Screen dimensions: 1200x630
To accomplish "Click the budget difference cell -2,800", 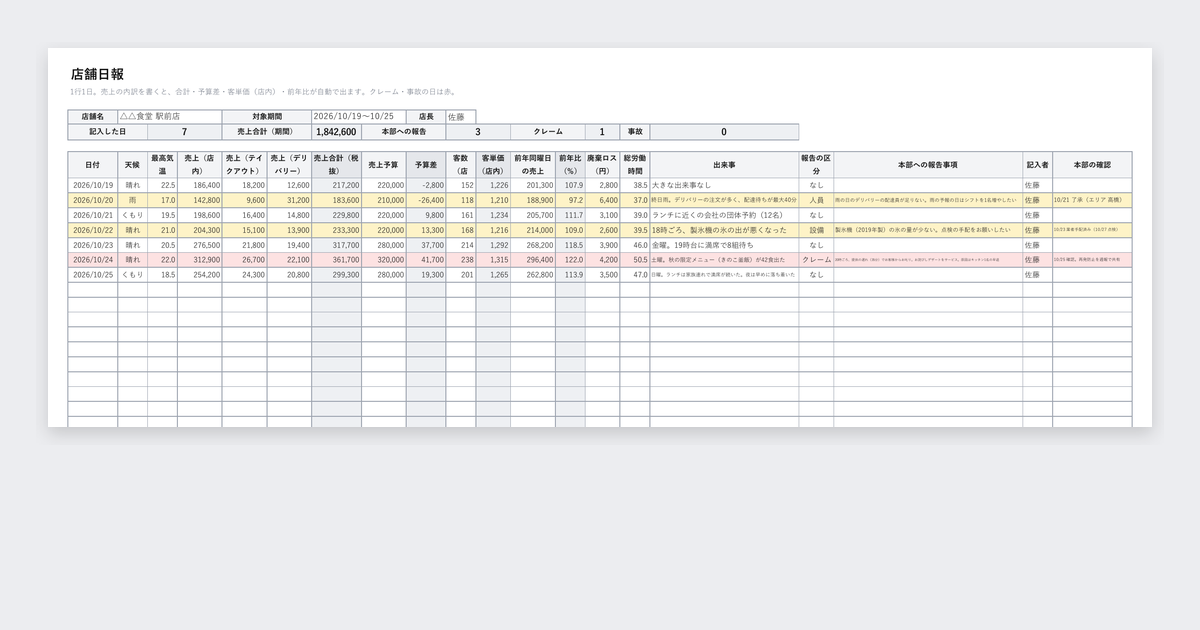I will point(426,185).
